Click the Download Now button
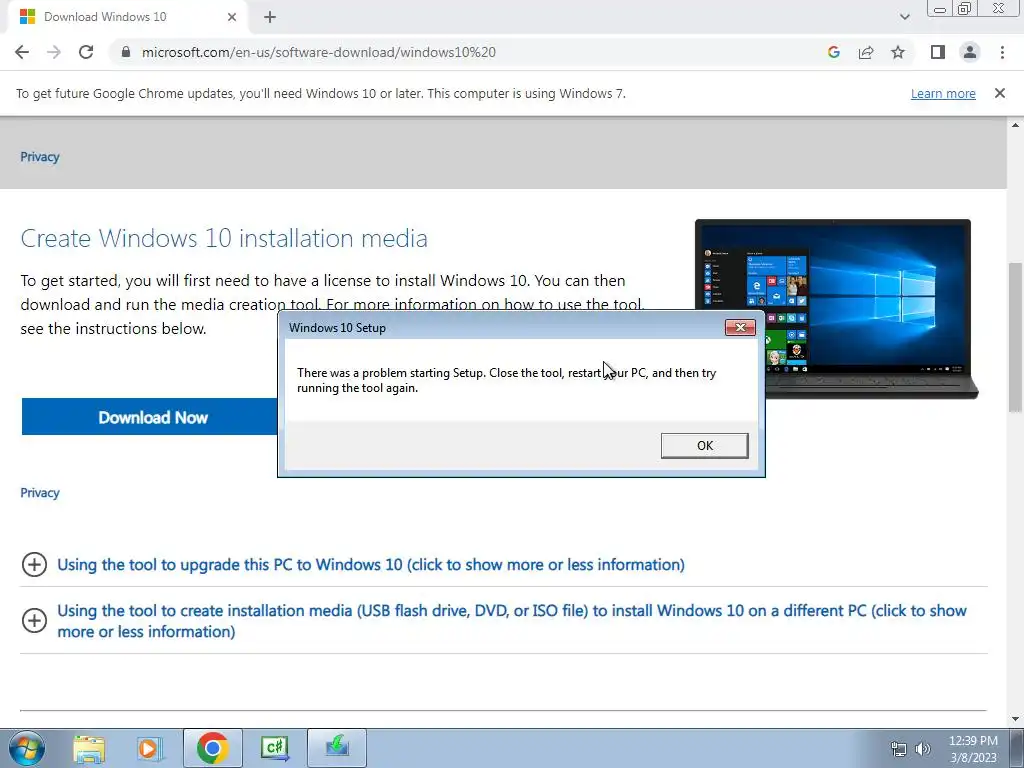Viewport: 1024px width, 768px height. point(152,417)
